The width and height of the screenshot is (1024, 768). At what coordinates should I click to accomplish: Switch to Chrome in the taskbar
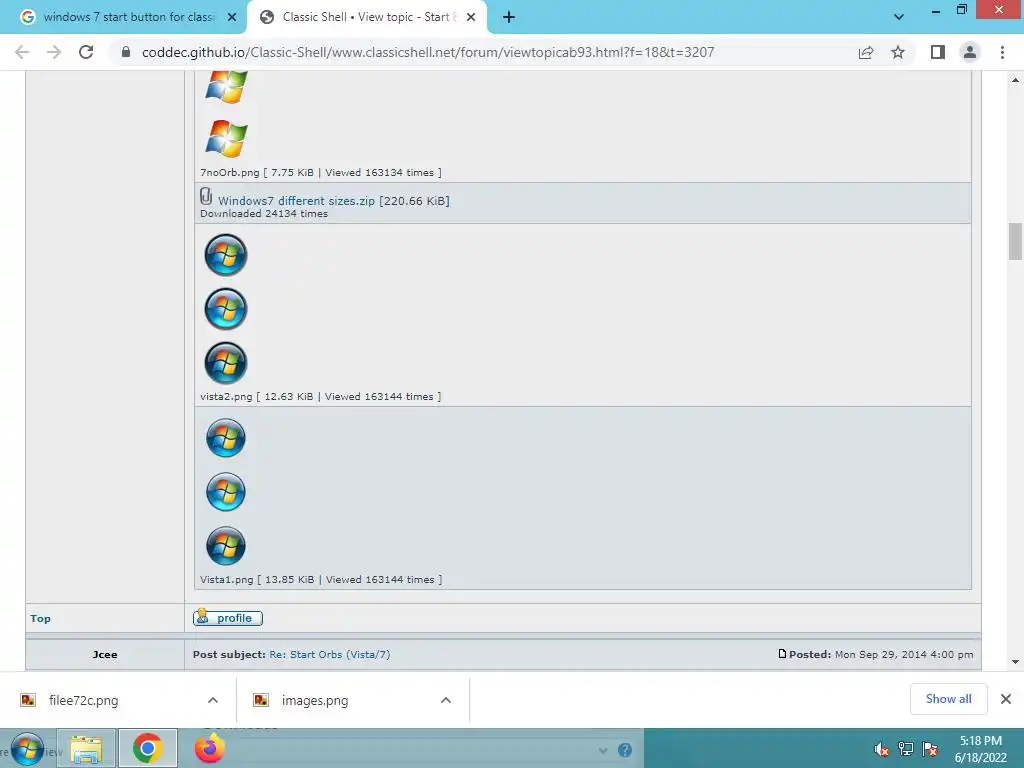click(x=148, y=748)
